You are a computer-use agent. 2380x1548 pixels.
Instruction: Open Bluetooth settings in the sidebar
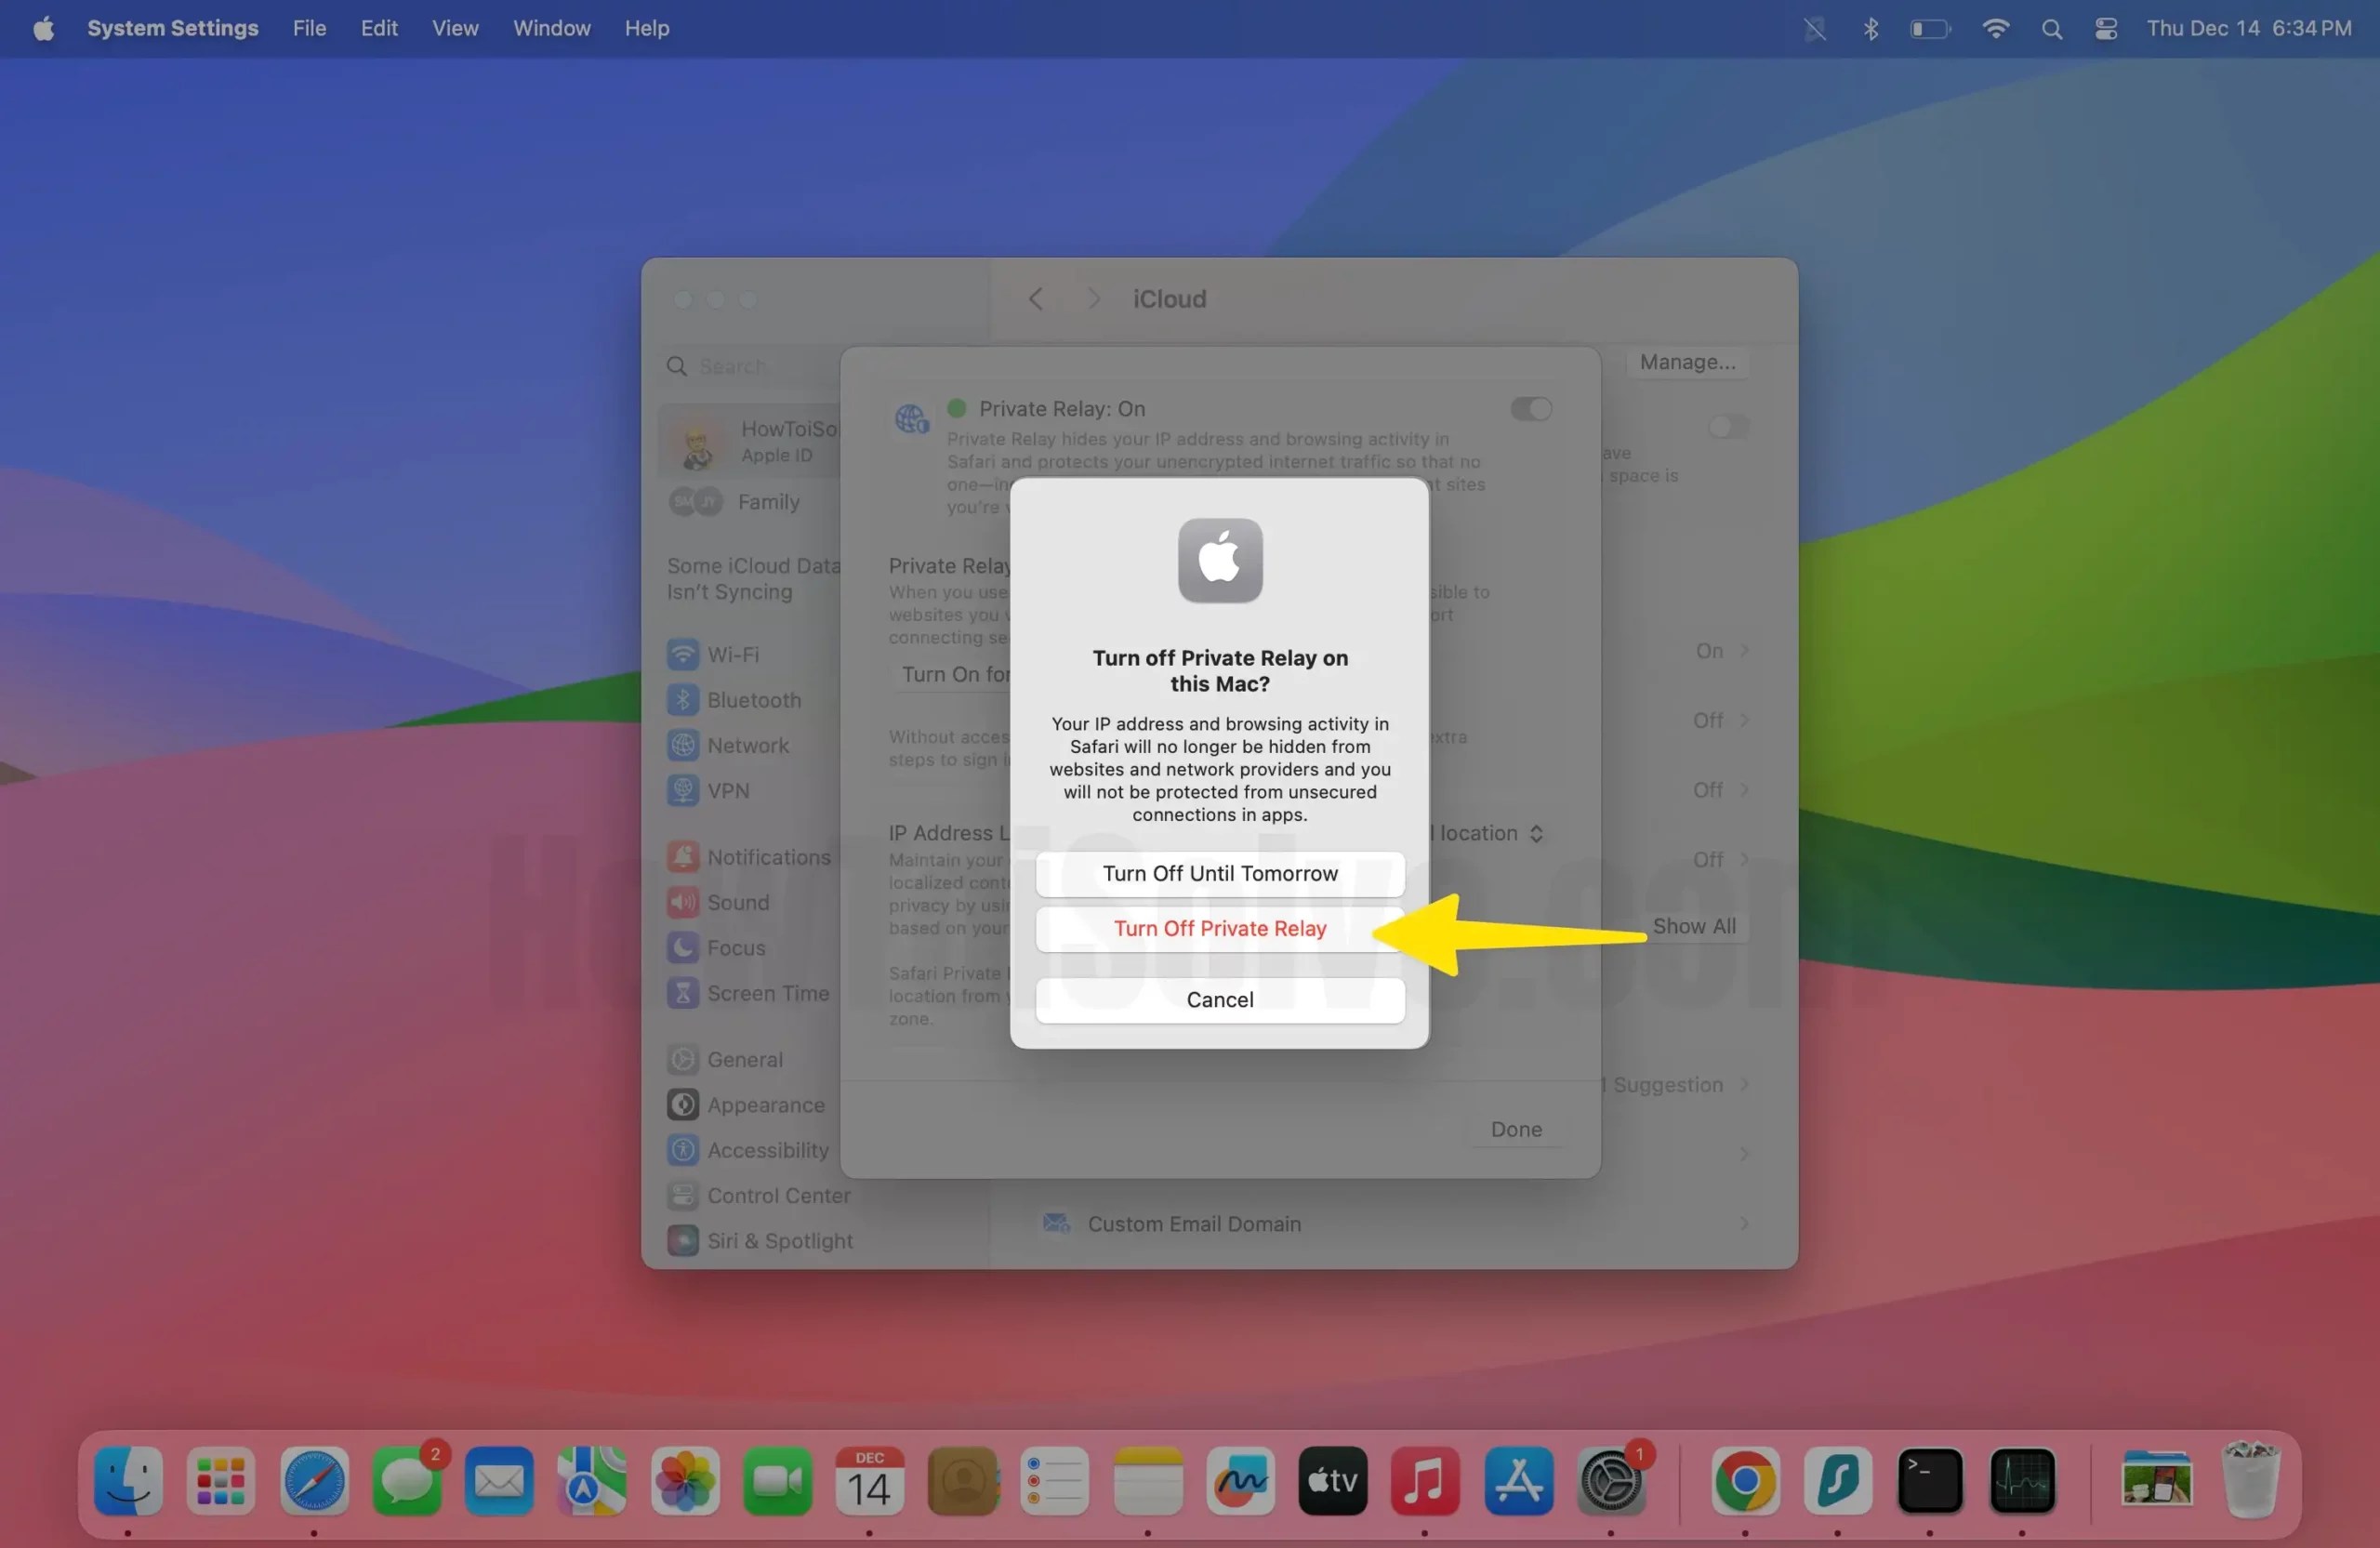tap(752, 699)
